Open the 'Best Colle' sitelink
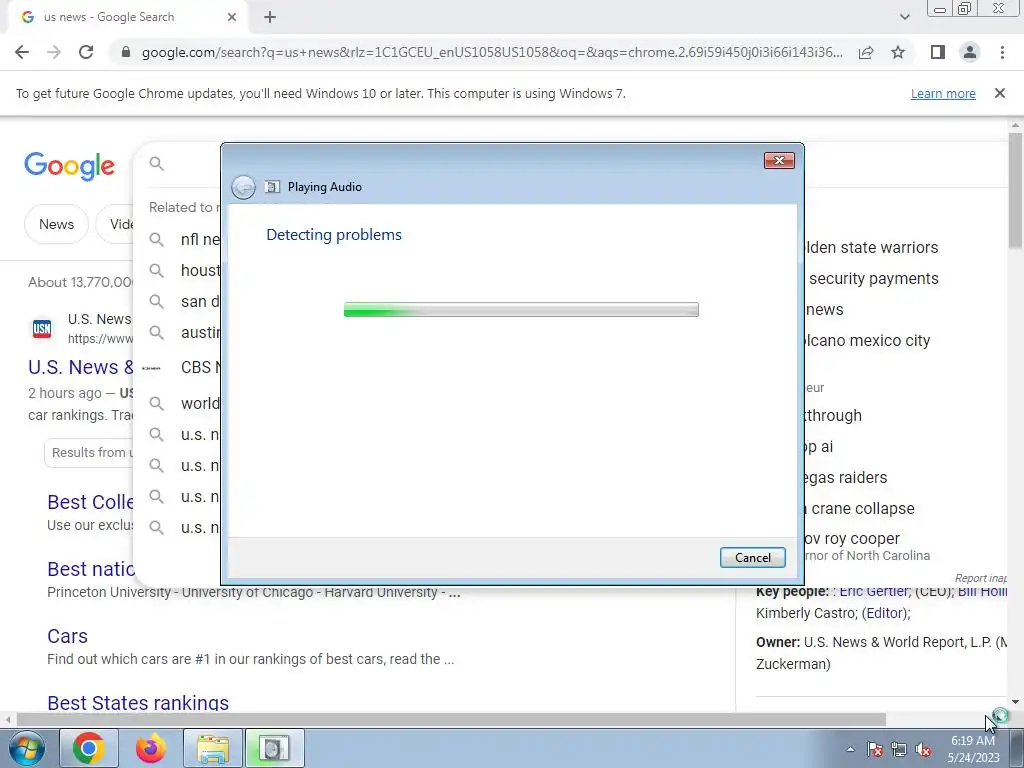 (90, 502)
